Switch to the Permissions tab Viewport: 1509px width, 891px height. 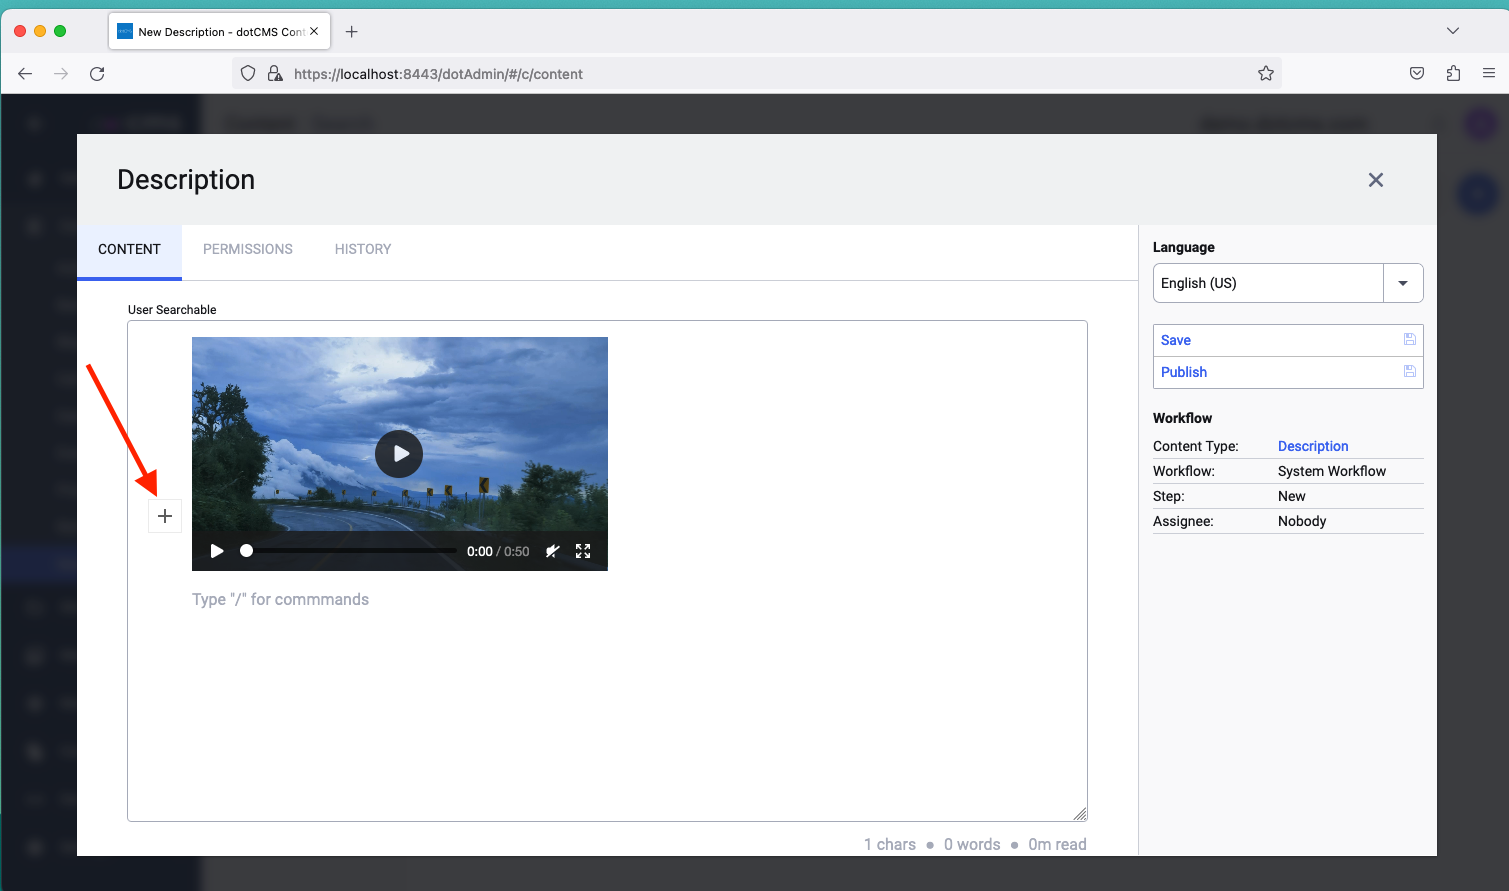click(248, 249)
